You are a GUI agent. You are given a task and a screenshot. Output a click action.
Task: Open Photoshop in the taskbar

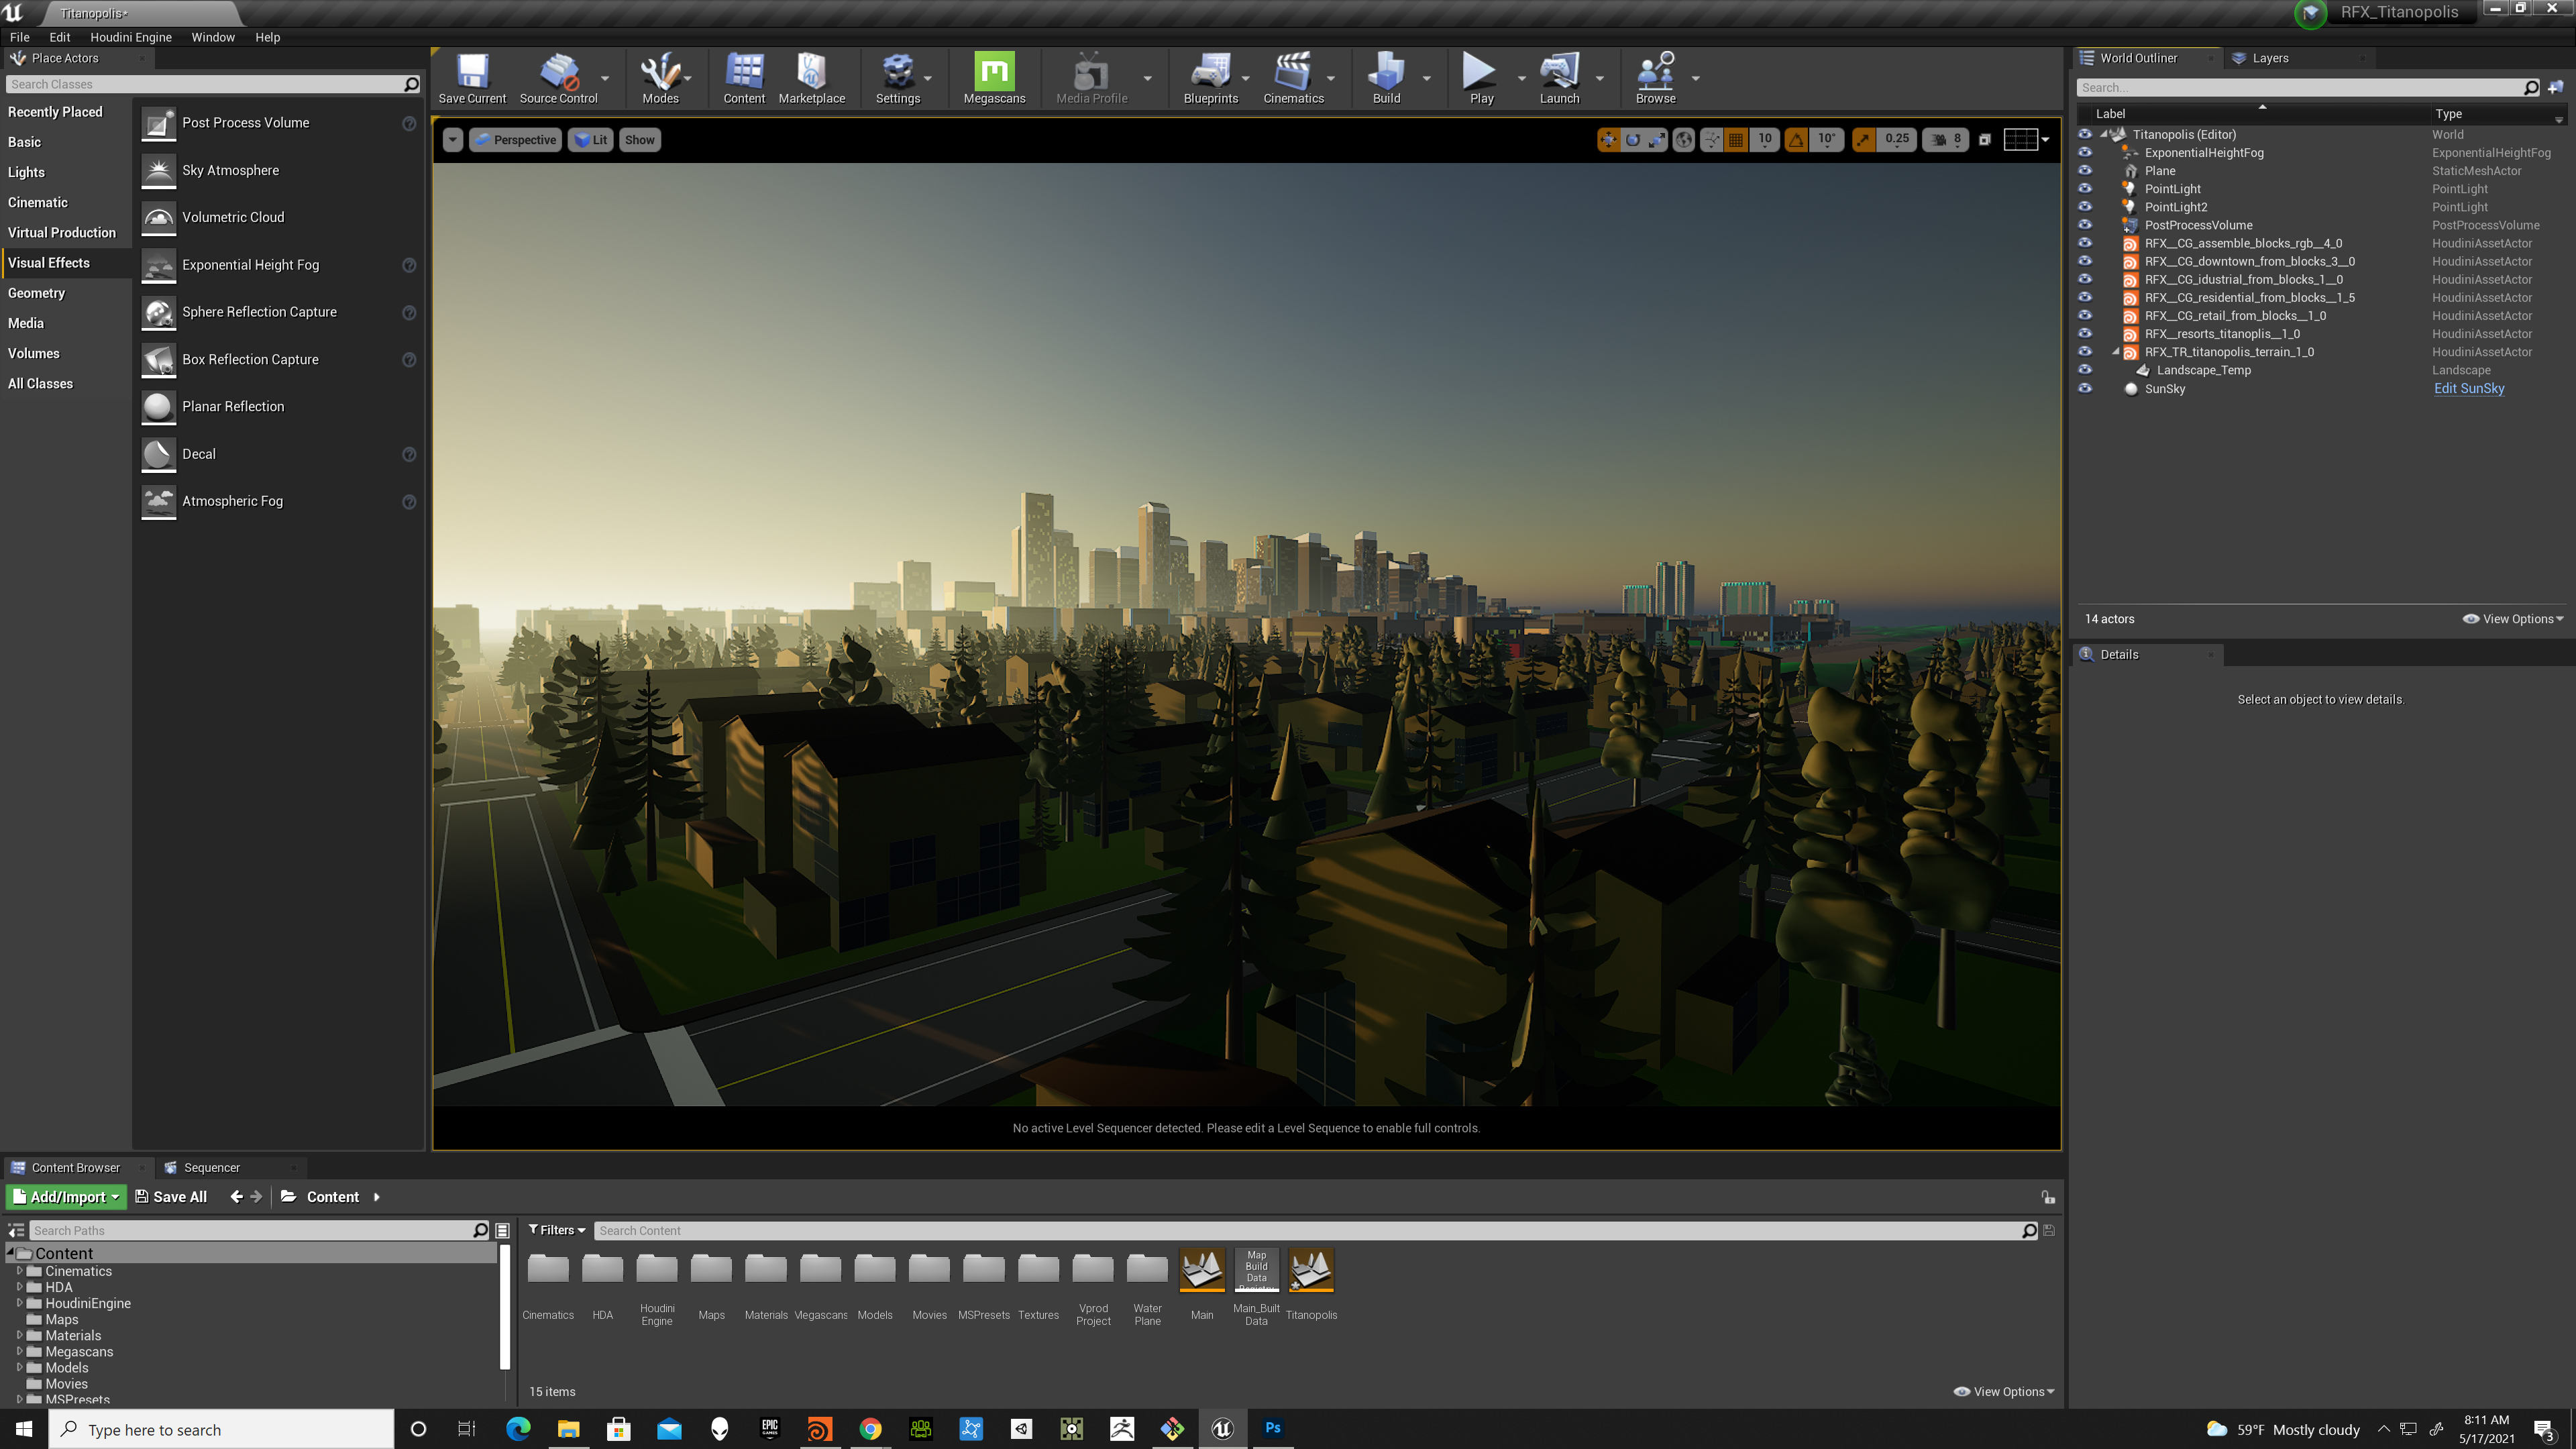pos(1272,1428)
